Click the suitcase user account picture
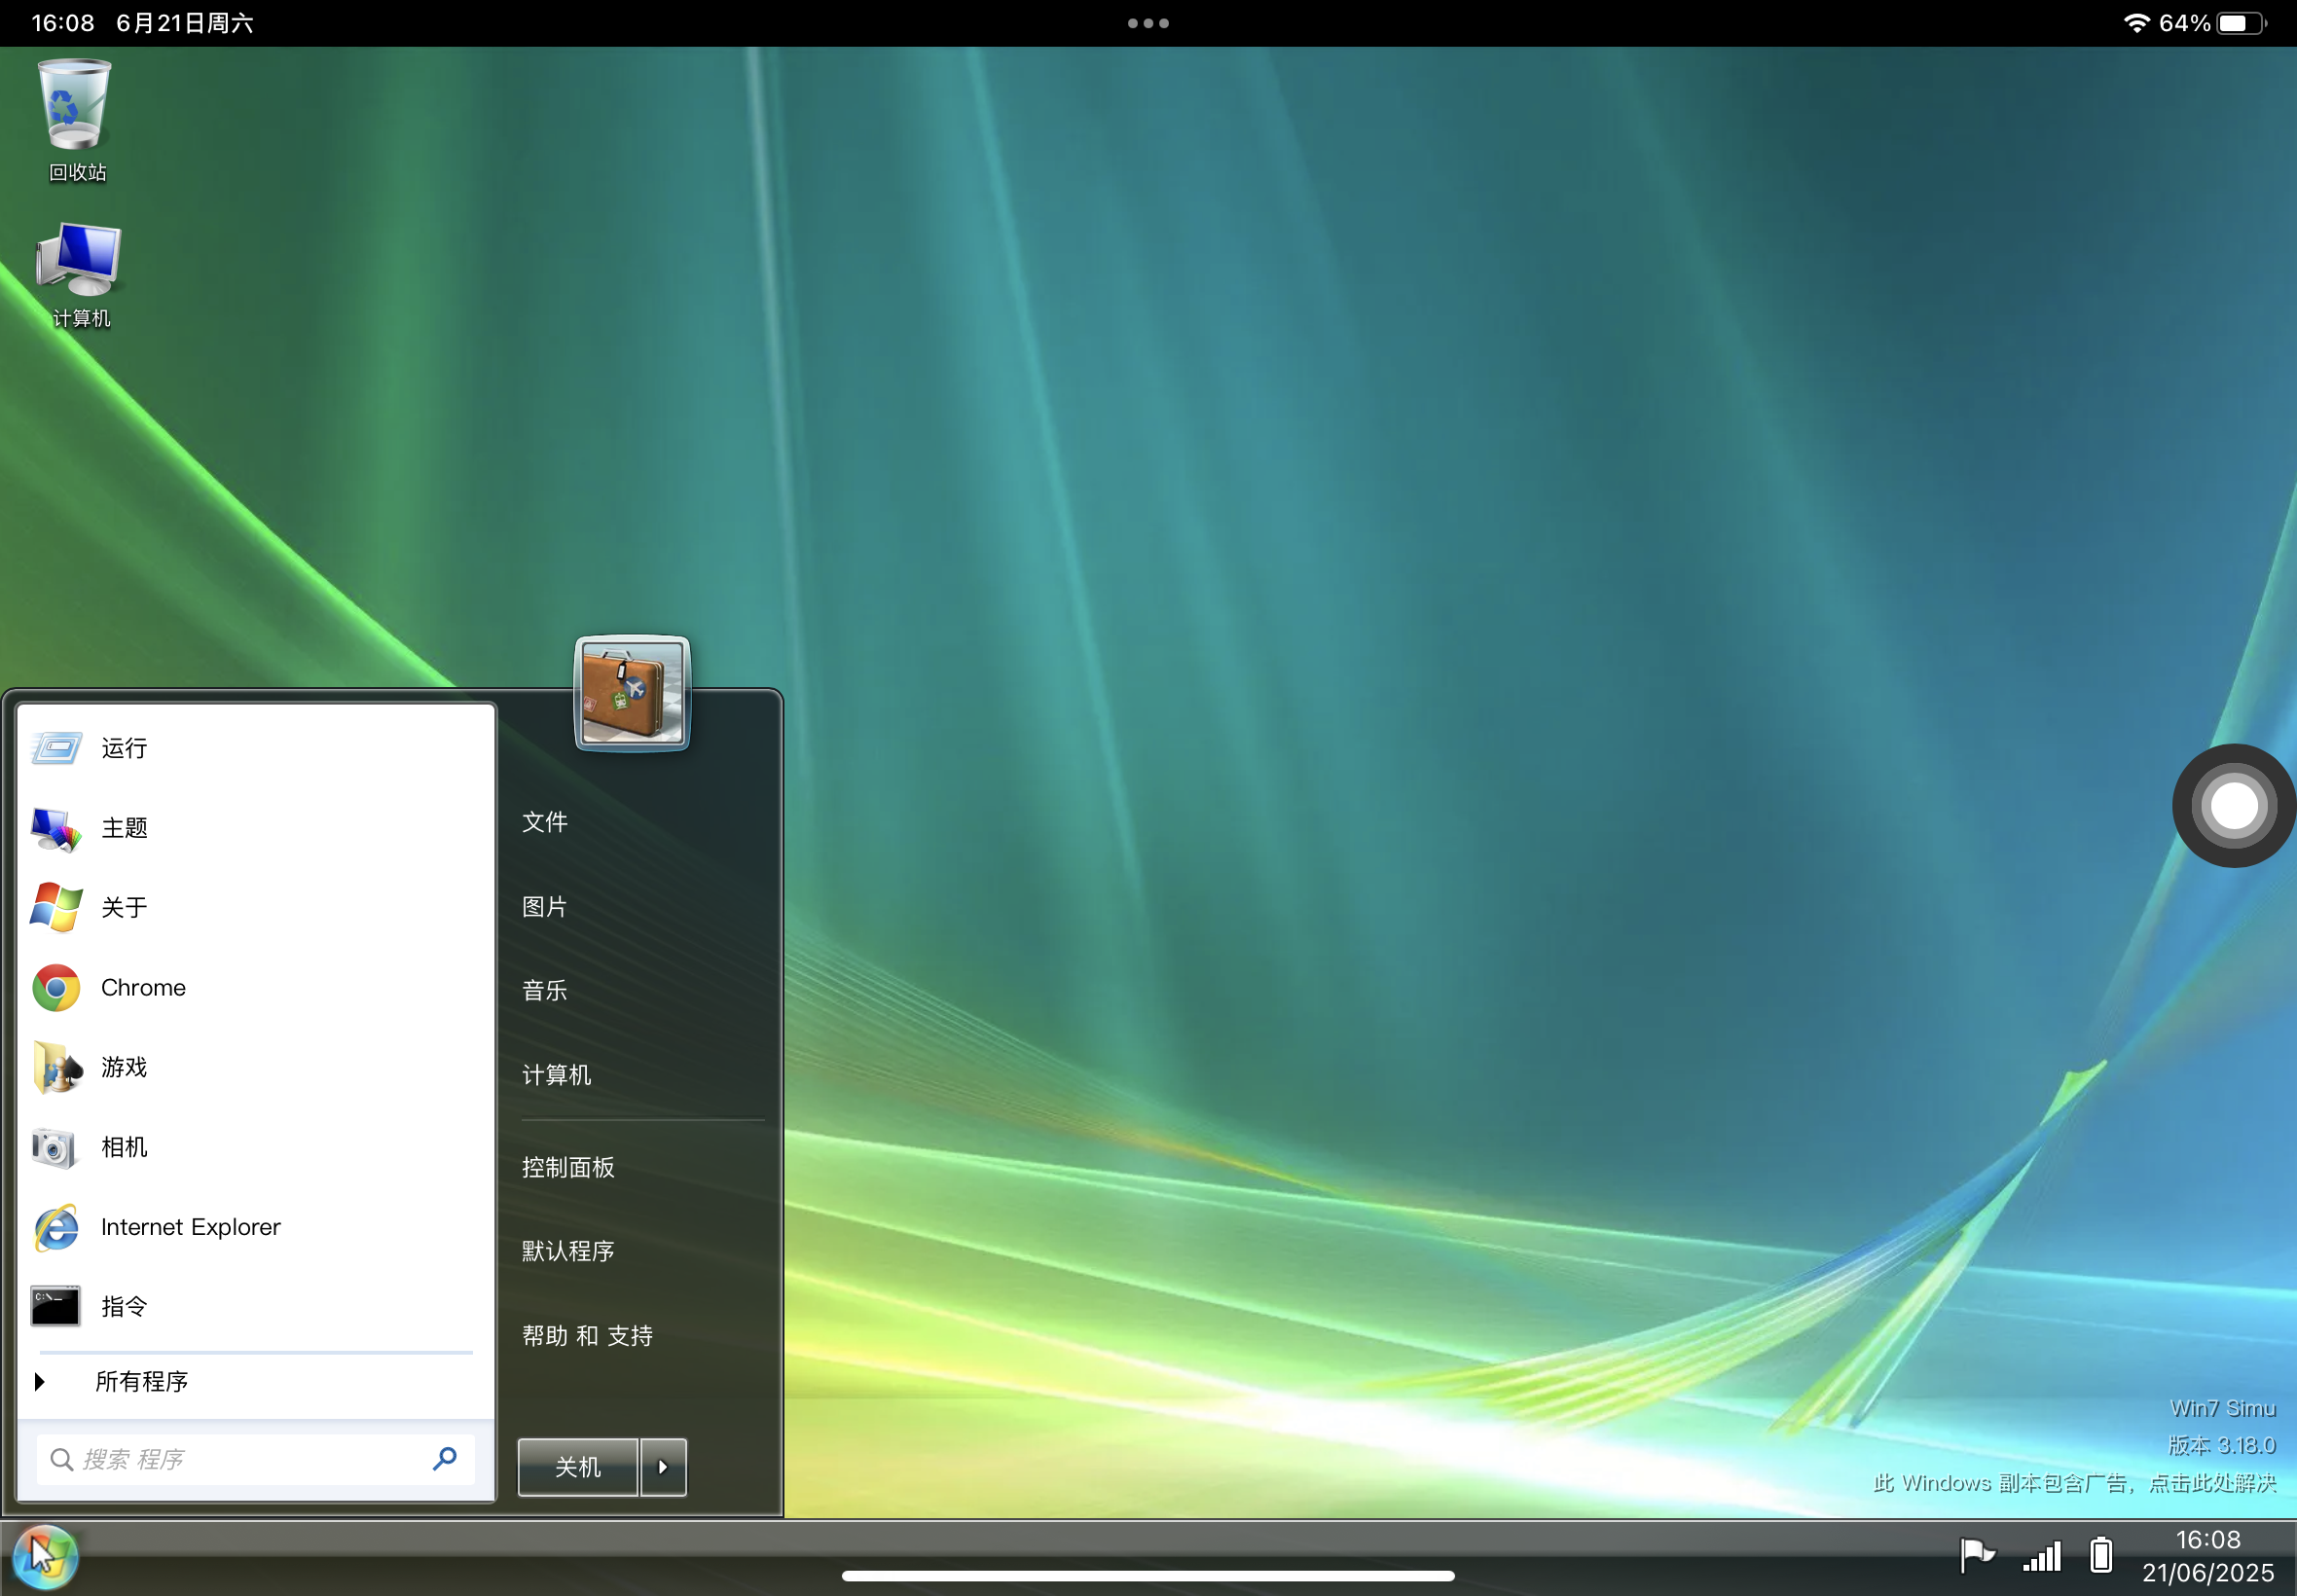Image resolution: width=2297 pixels, height=1596 pixels. 632,692
